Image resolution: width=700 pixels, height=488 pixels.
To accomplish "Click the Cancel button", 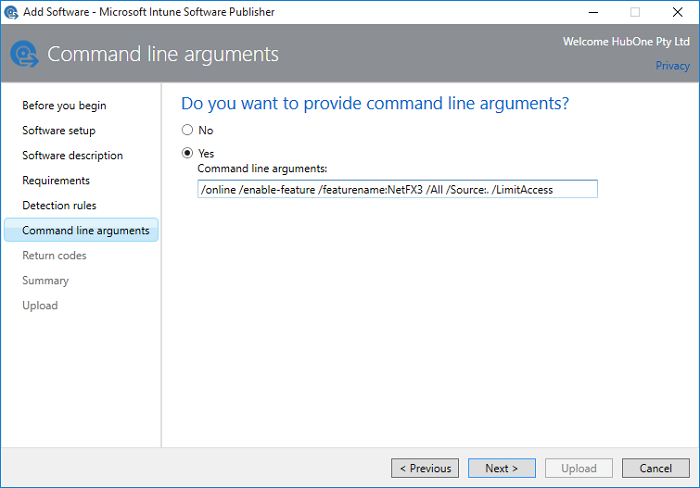I will click(655, 468).
